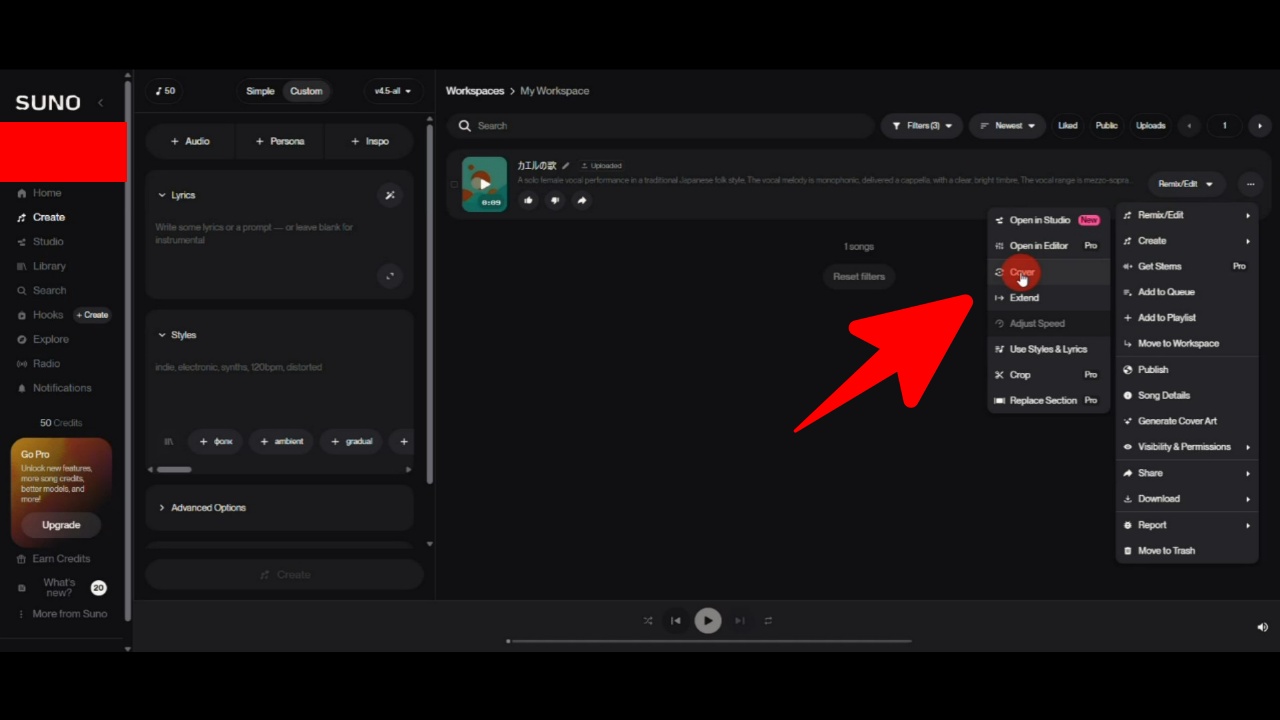This screenshot has width=1280, height=720.
Task: Click the share arrow icon on the song
Action: pyautogui.click(x=581, y=200)
